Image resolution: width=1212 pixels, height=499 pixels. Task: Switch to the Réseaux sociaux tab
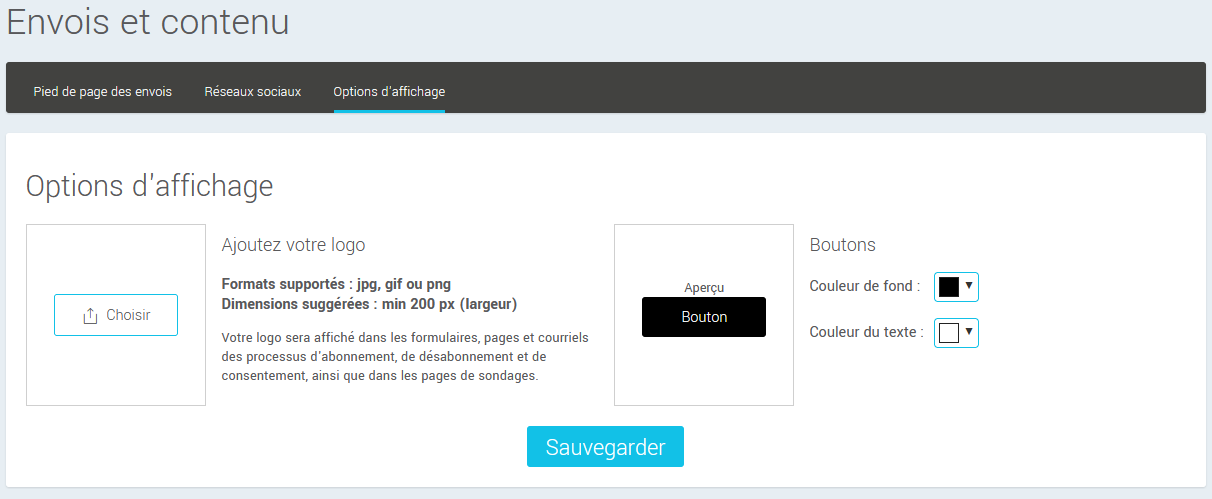(x=252, y=91)
